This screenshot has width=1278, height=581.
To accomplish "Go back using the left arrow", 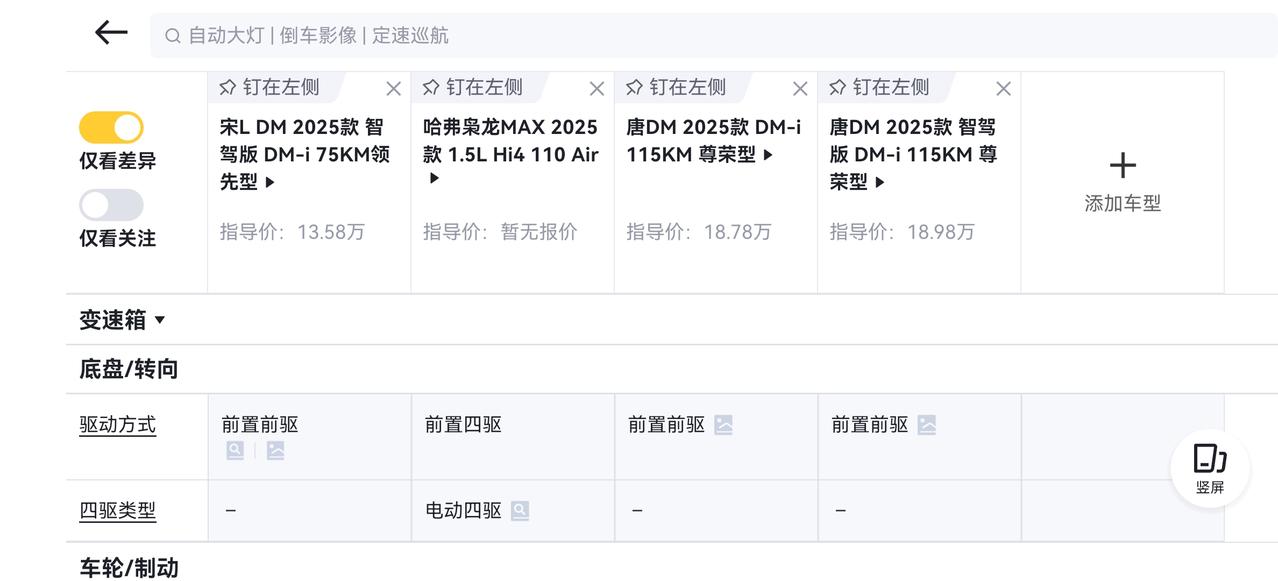I will 111,33.
